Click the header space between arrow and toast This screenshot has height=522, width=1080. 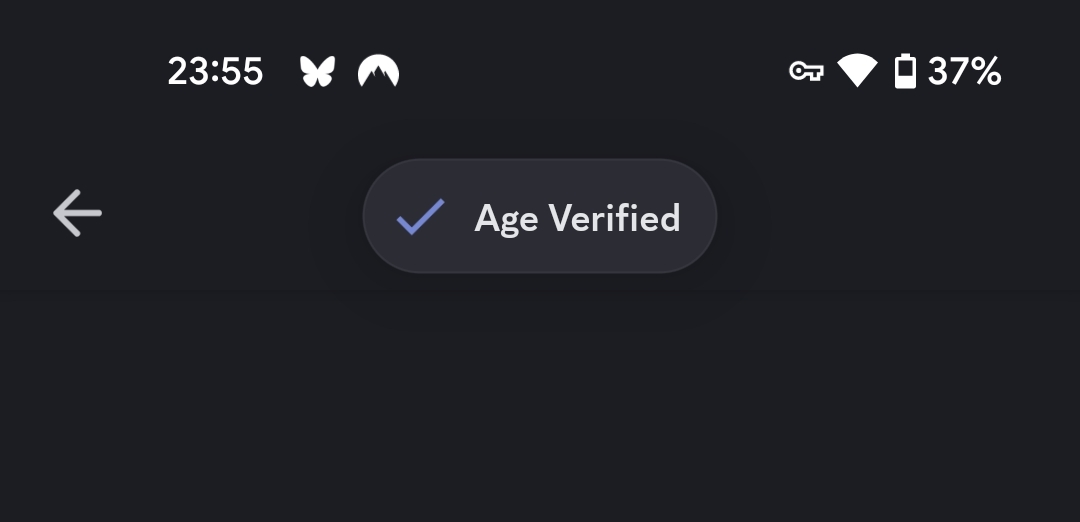click(230, 215)
